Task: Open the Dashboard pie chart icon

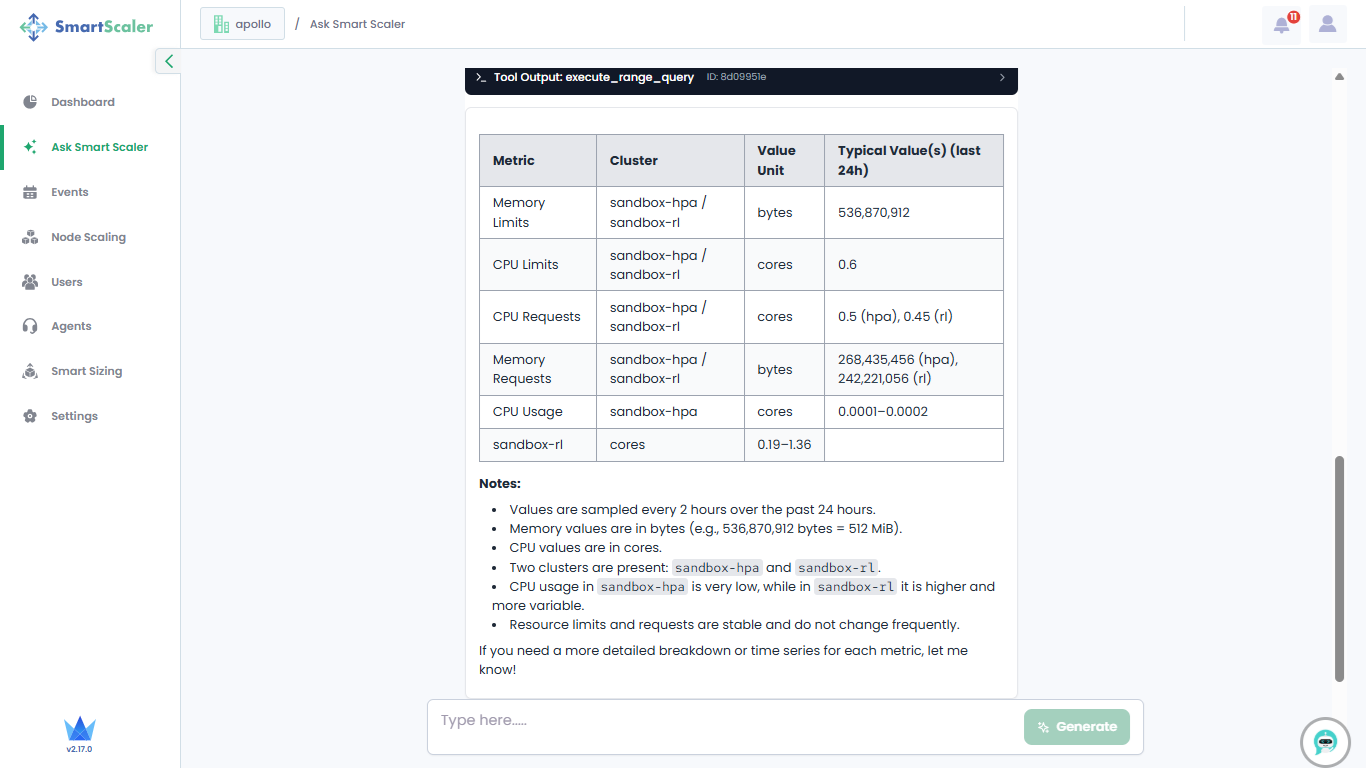Action: (x=30, y=102)
